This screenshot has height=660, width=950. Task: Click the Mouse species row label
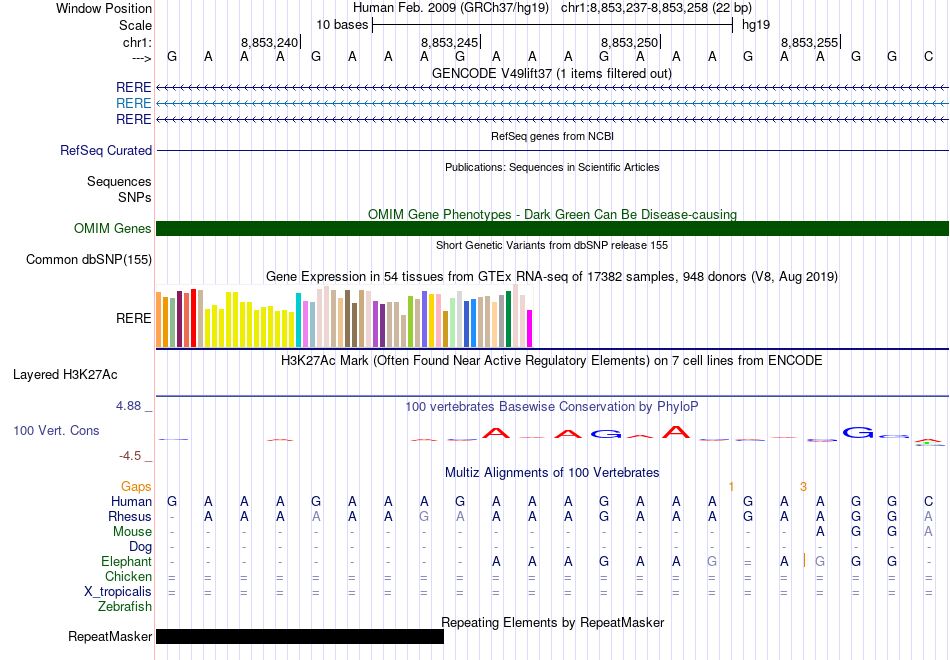coord(132,532)
